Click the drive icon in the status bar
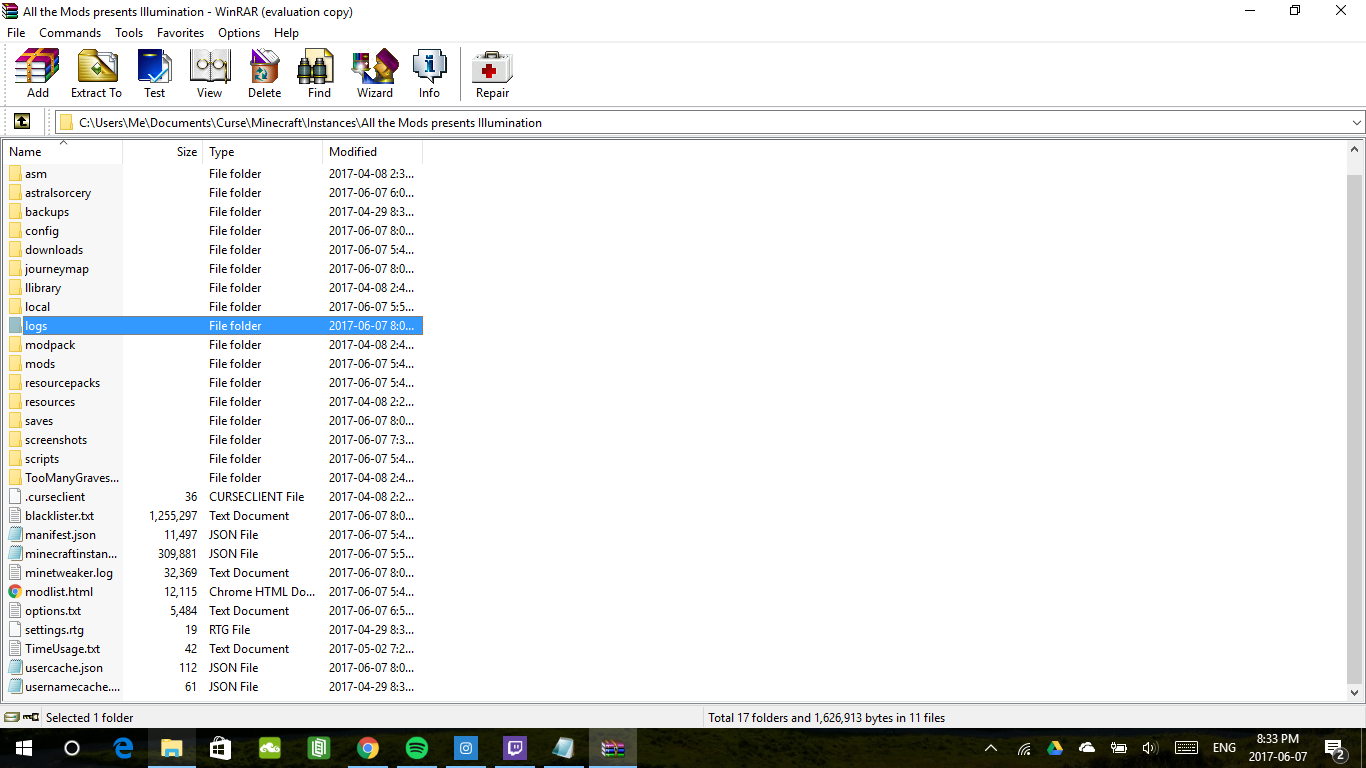1366x768 pixels. point(12,717)
